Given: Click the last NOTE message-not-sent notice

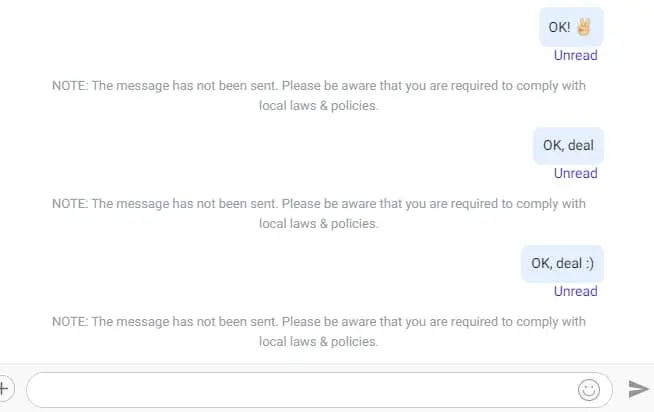Looking at the screenshot, I should click(319, 332).
